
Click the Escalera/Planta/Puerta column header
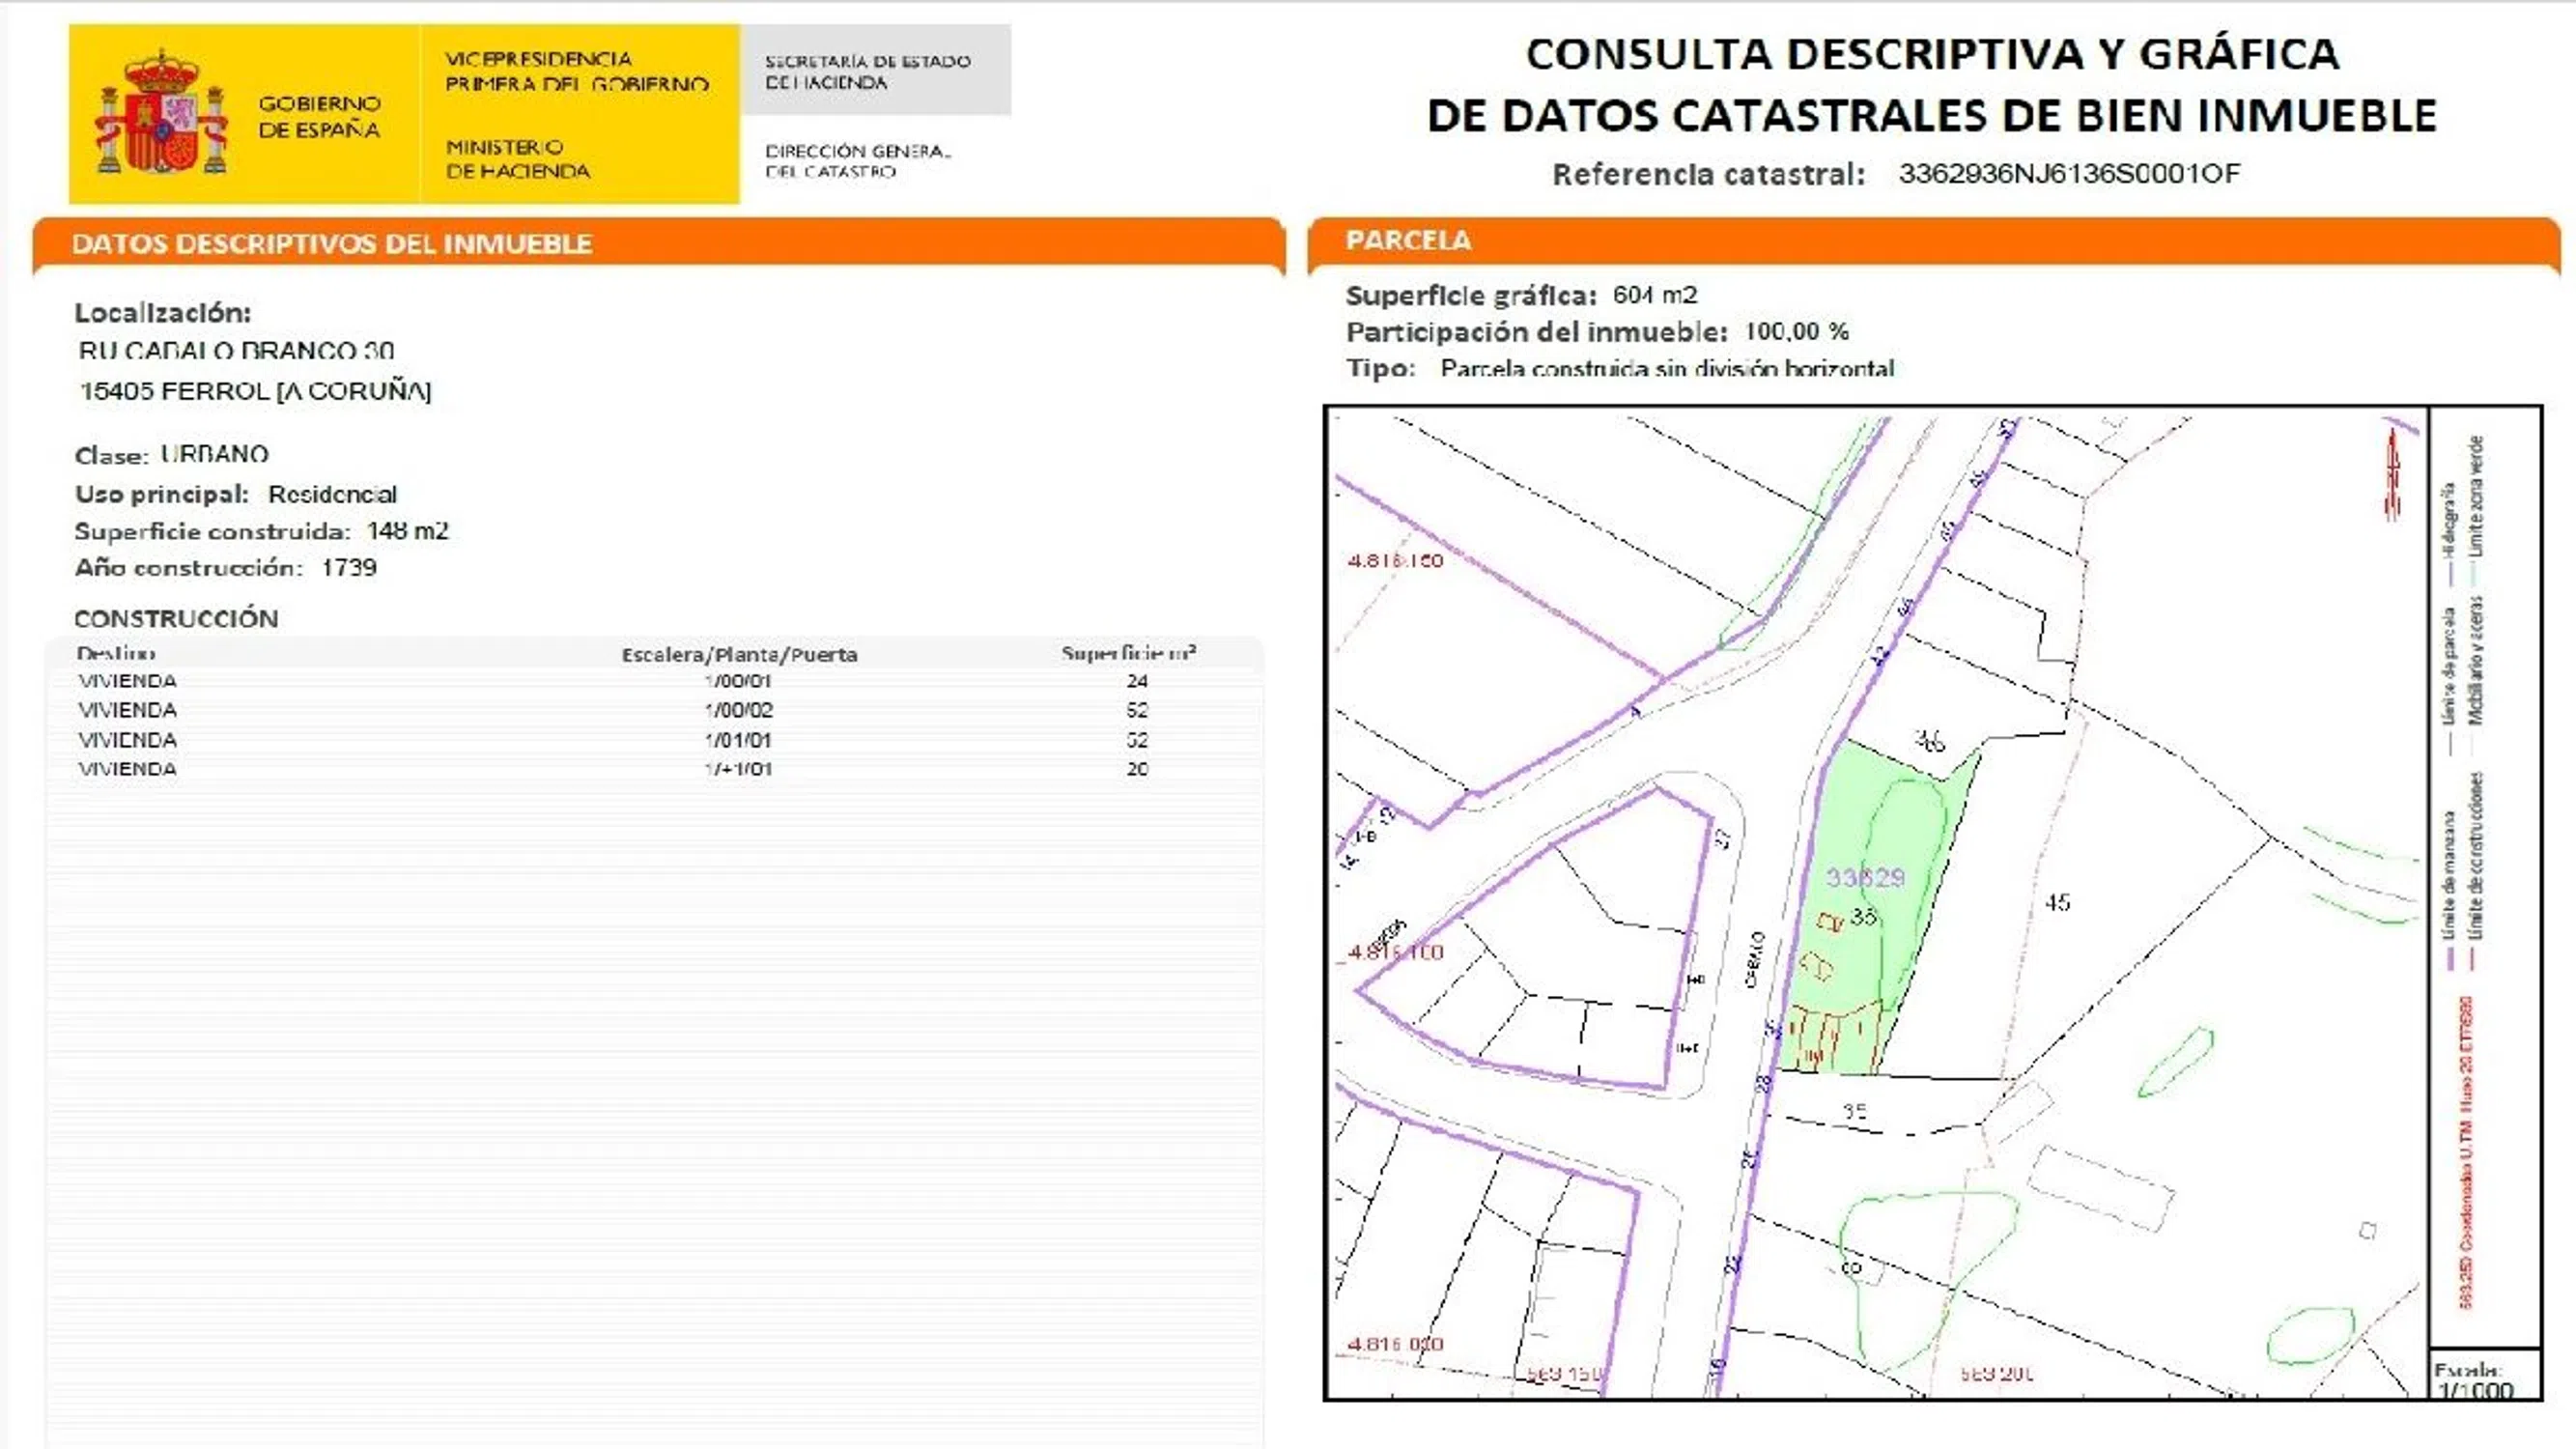[x=739, y=654]
